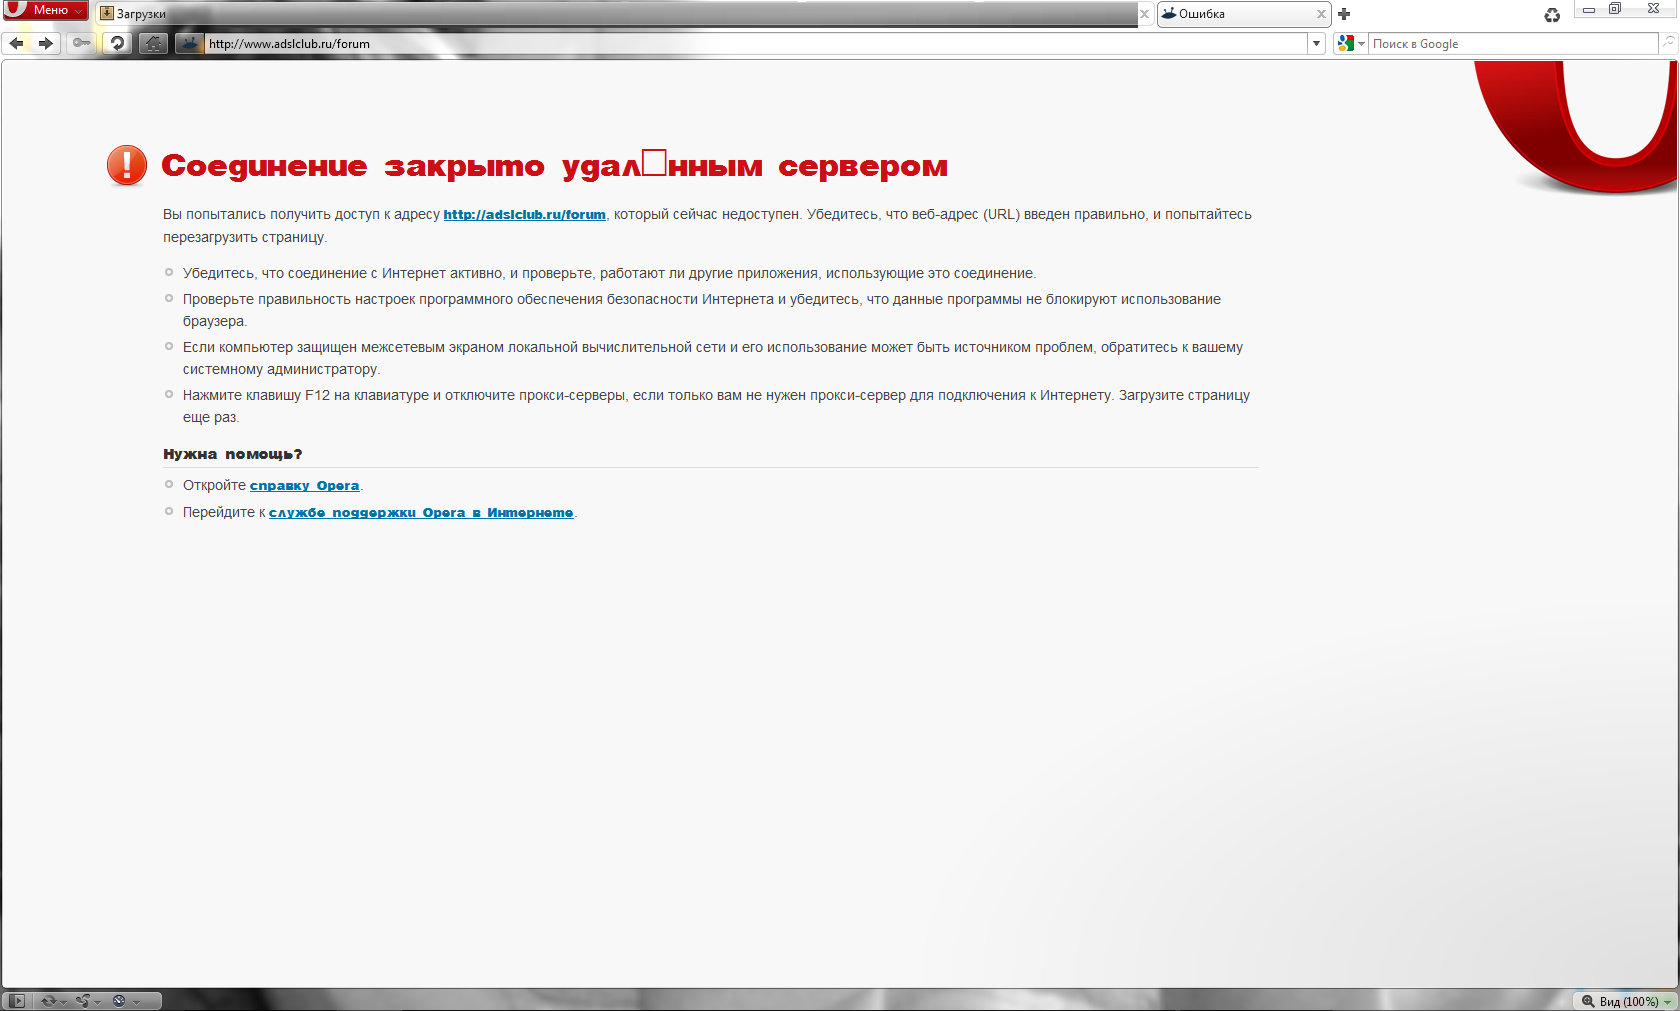Expand the address bar history dropdown
This screenshot has height=1011, width=1680.
click(1316, 43)
